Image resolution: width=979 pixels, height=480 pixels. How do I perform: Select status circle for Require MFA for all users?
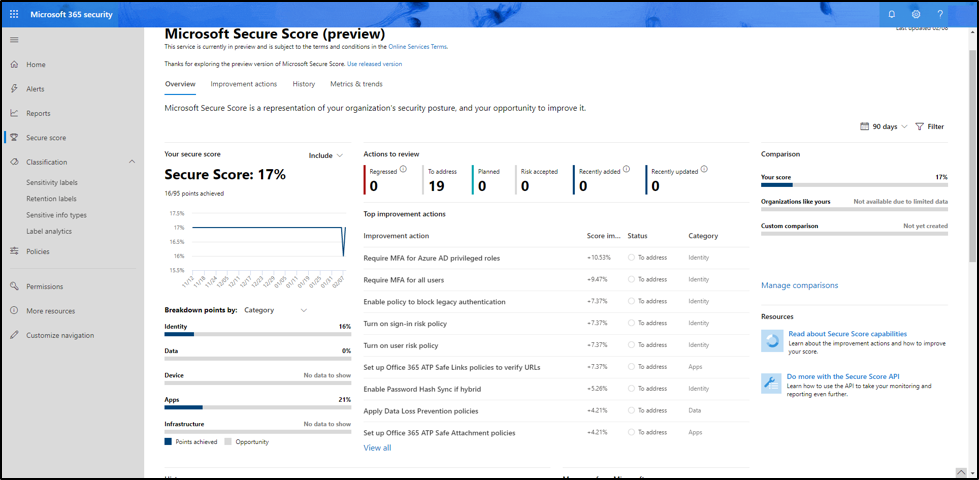click(x=631, y=280)
